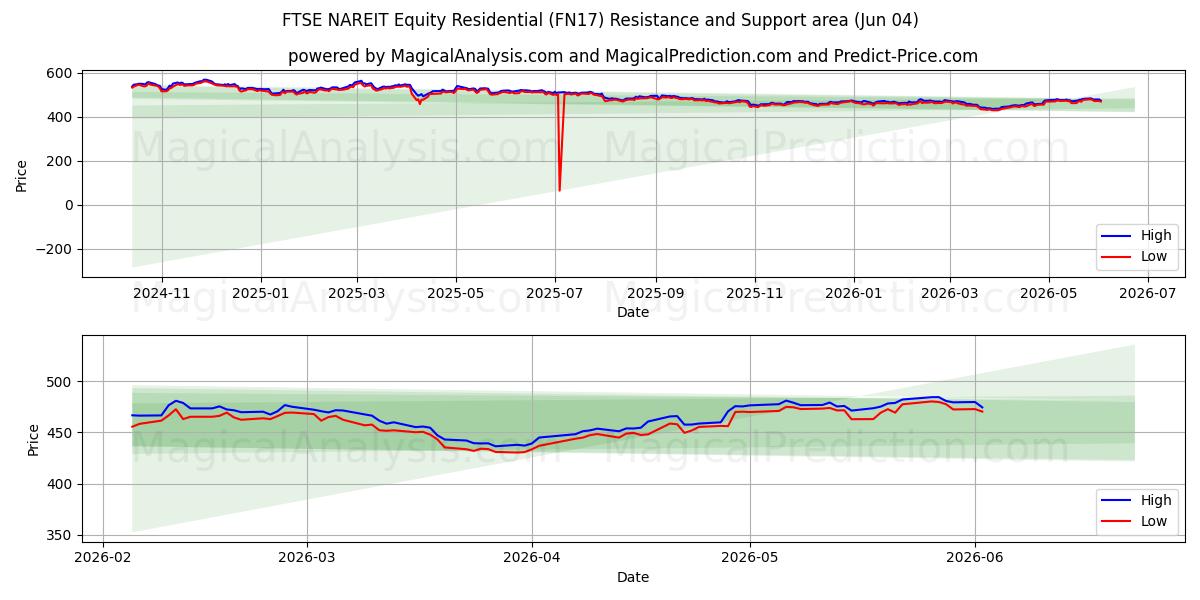This screenshot has width=1200, height=600.
Task: Click the chart title mentioning FTSE NAREIT Equity Residential
Action: pos(600,20)
